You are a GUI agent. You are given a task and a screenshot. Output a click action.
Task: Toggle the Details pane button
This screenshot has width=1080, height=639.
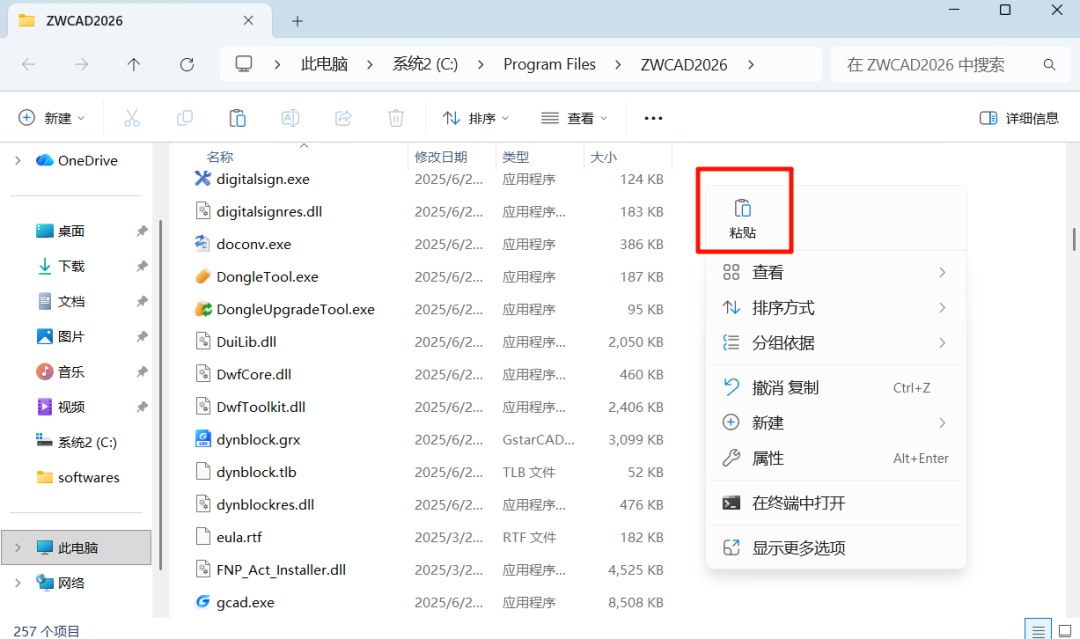(1018, 118)
